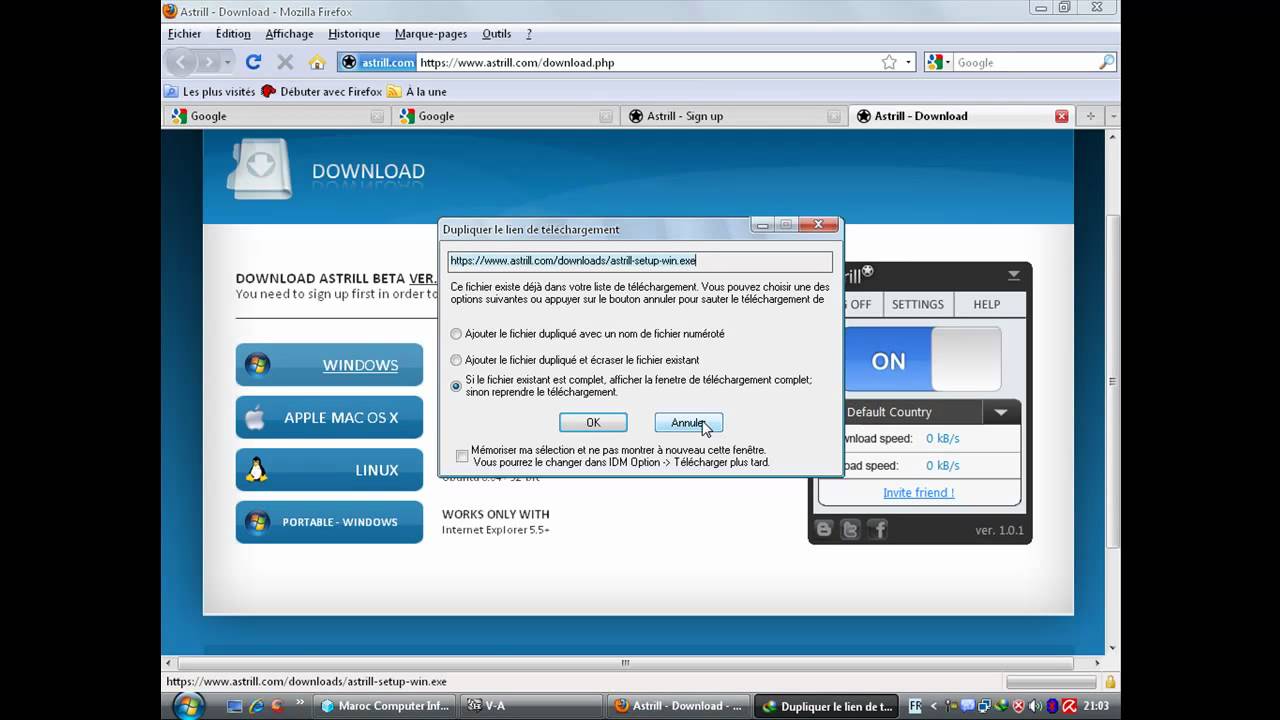Click the Linux penguin icon
The image size is (1280, 720).
click(x=257, y=469)
